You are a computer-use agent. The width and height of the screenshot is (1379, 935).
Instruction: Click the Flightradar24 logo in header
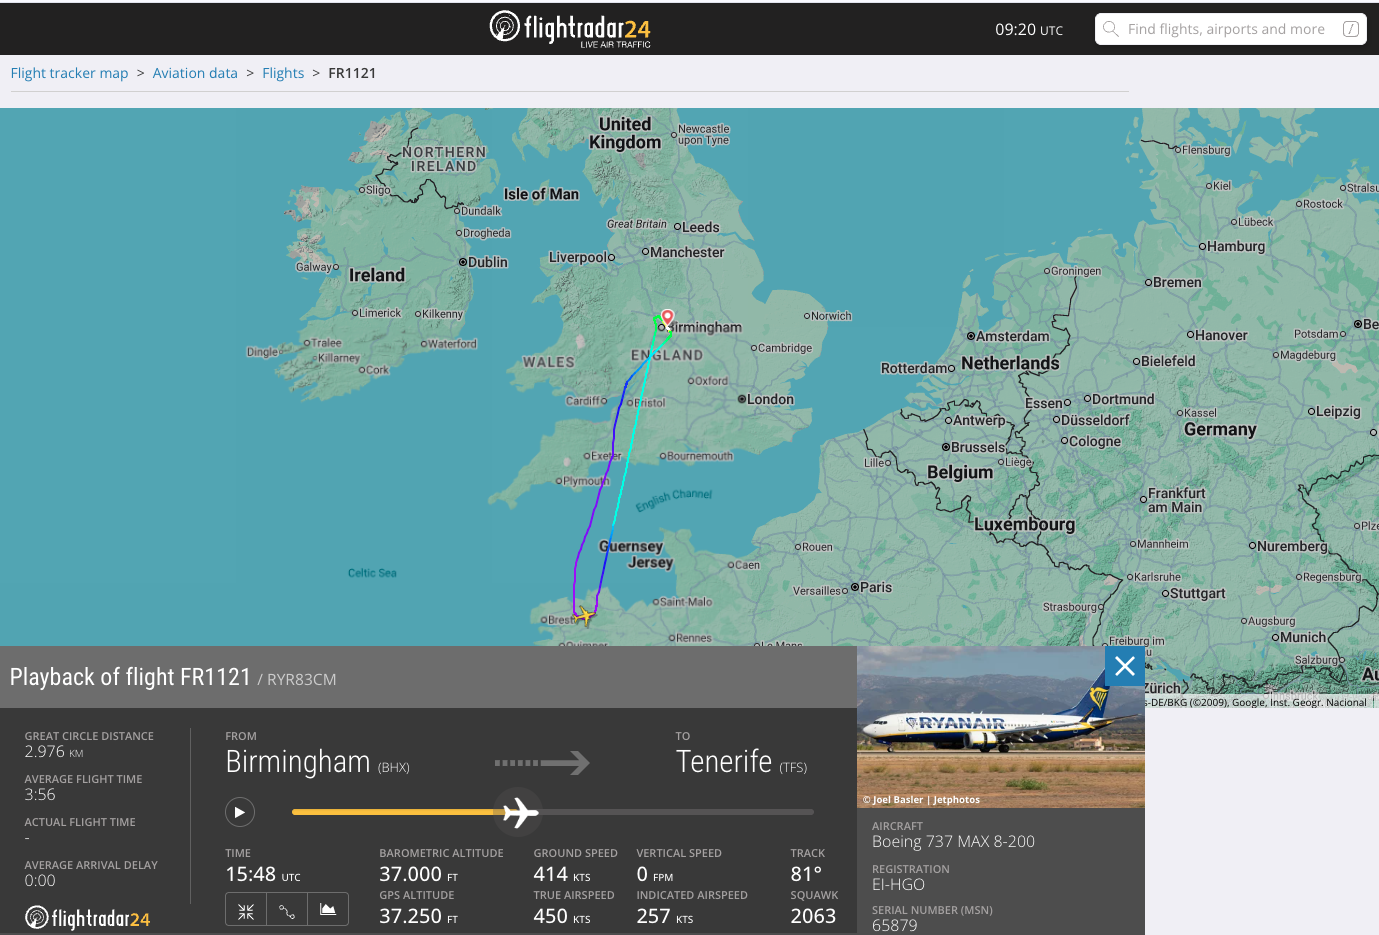click(570, 29)
